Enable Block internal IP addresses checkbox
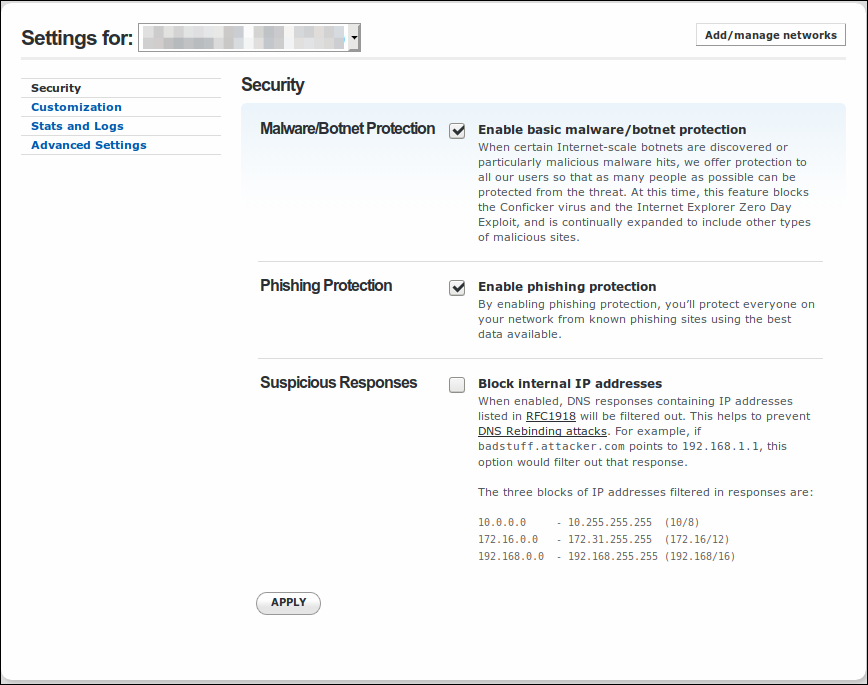Image resolution: width=868 pixels, height=685 pixels. click(457, 384)
